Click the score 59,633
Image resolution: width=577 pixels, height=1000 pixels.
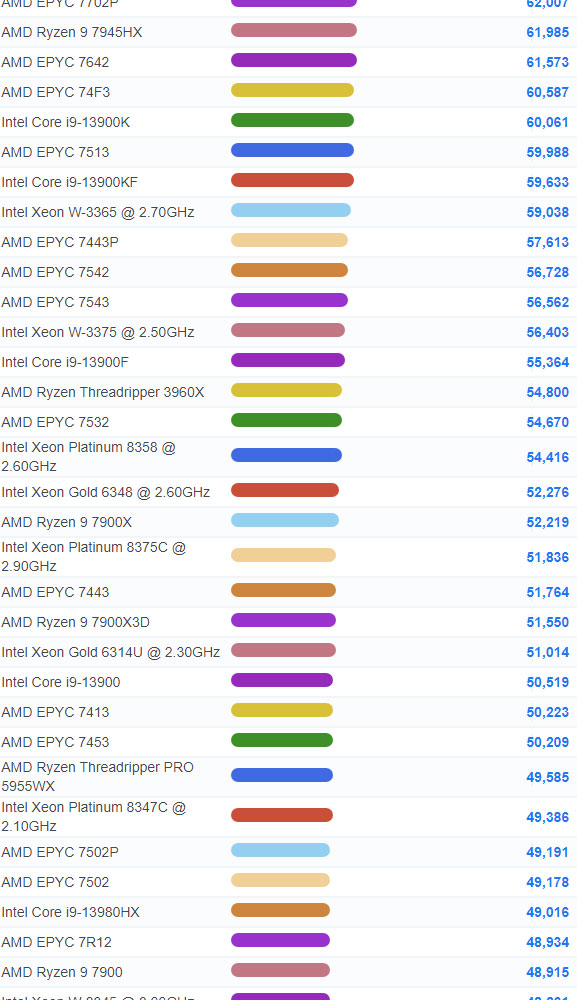click(x=547, y=182)
